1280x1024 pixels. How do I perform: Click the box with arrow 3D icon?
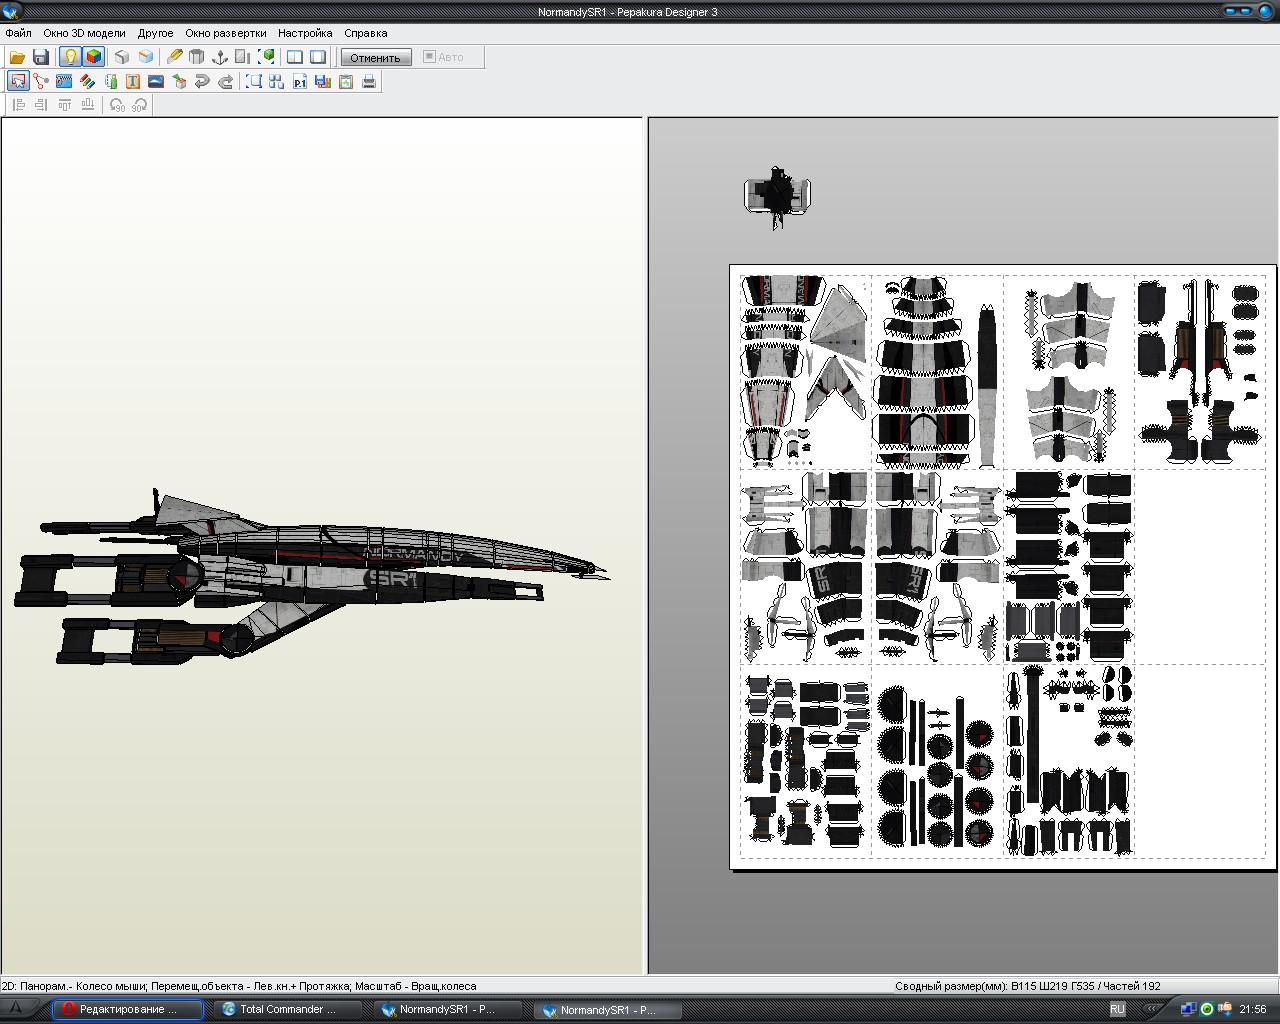pyautogui.click(x=179, y=81)
